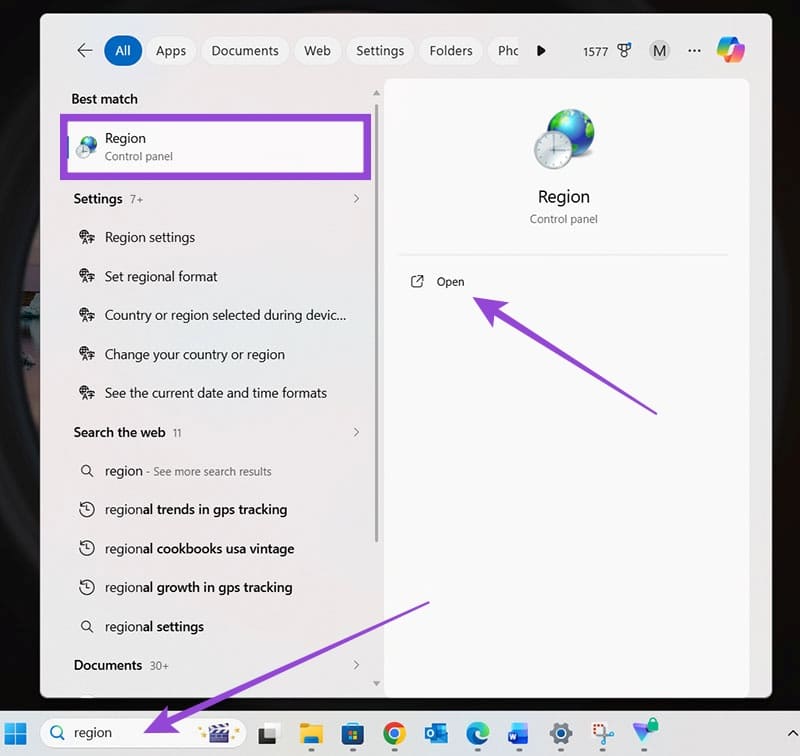Image resolution: width=800 pixels, height=756 pixels.
Task: Click Open to launch the Region control panel
Action: [450, 281]
